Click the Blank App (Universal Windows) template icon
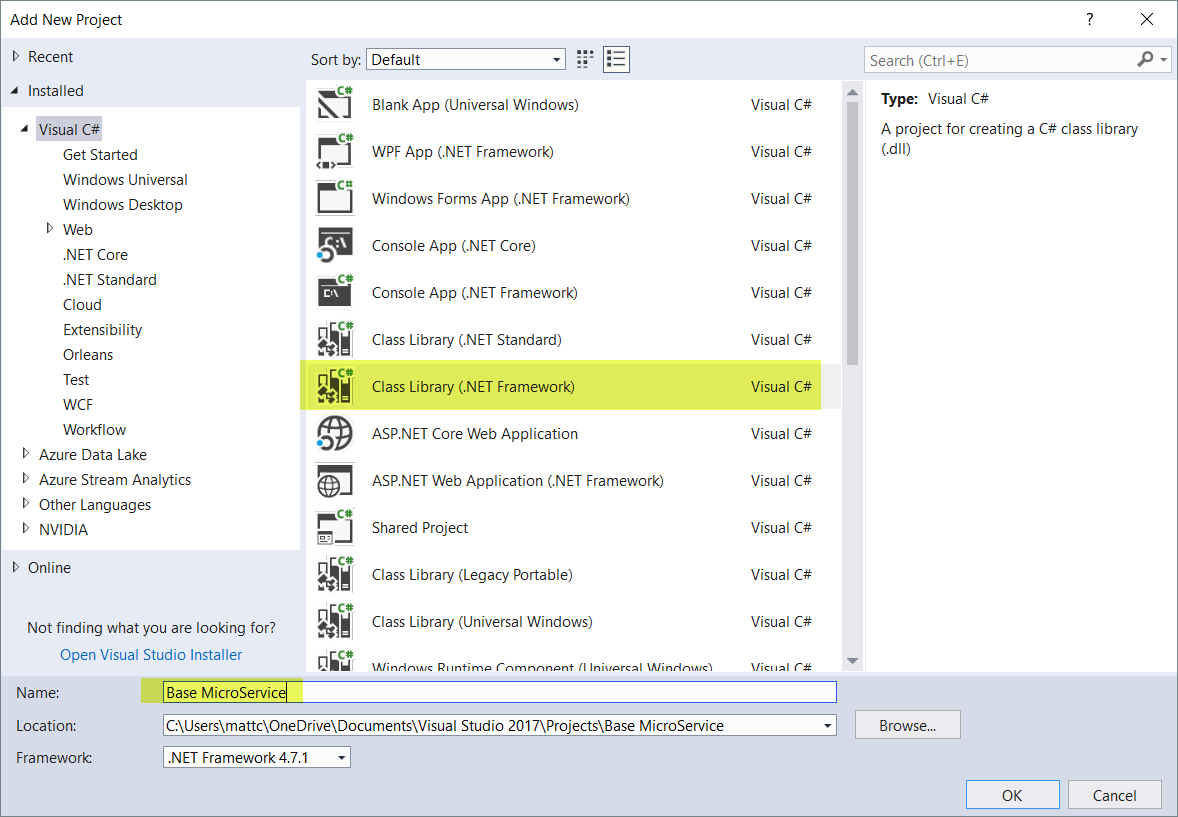The width and height of the screenshot is (1178, 817). coord(335,104)
